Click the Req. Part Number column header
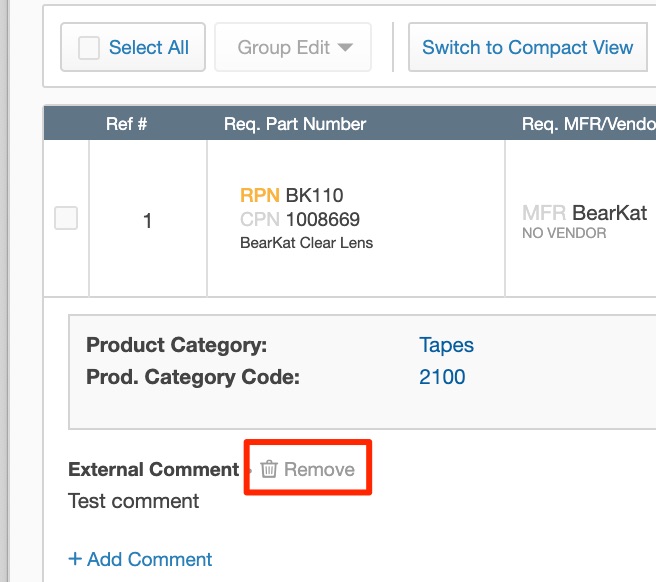656x582 pixels. (x=295, y=124)
